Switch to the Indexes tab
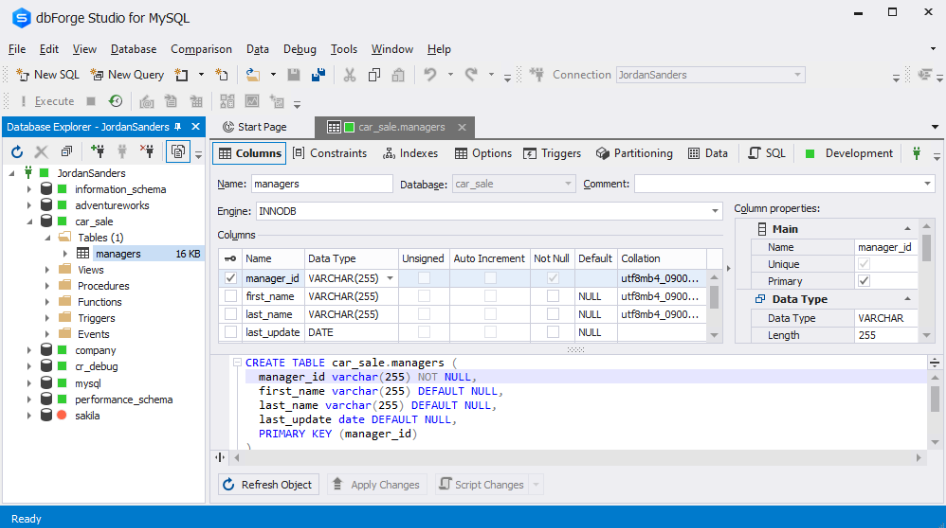Viewport: 946px width, 528px height. pos(411,153)
